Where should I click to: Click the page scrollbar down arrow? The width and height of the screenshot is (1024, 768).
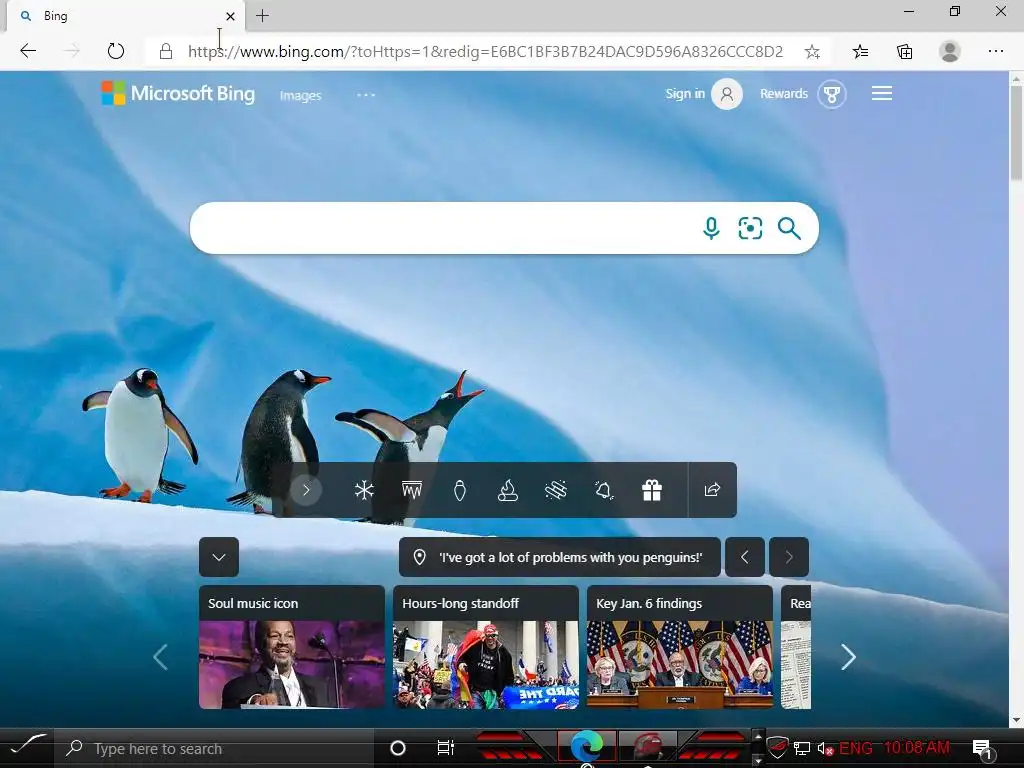[1016, 720]
